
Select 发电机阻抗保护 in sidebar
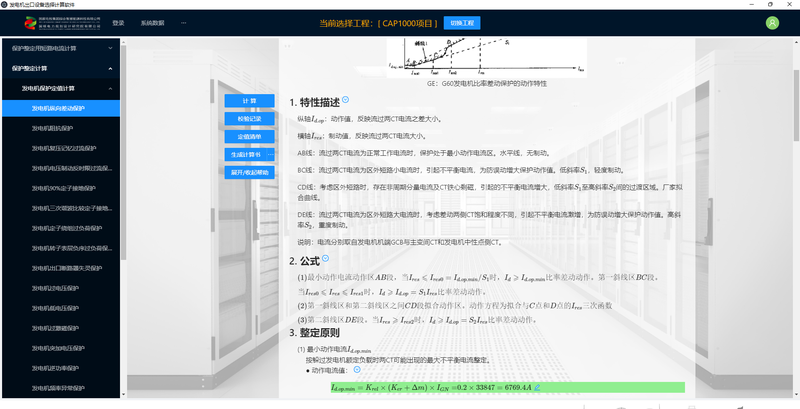[x=61, y=128]
